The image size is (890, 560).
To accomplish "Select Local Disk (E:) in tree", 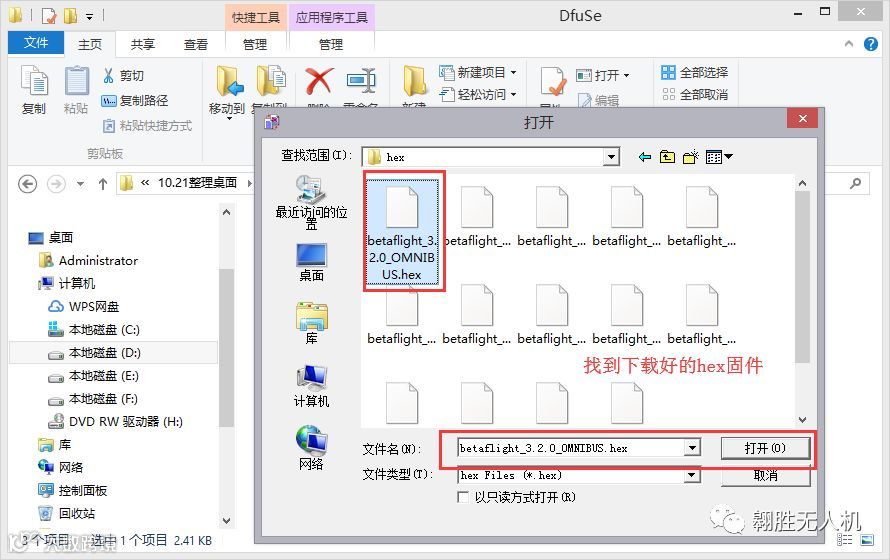I will click(94, 376).
